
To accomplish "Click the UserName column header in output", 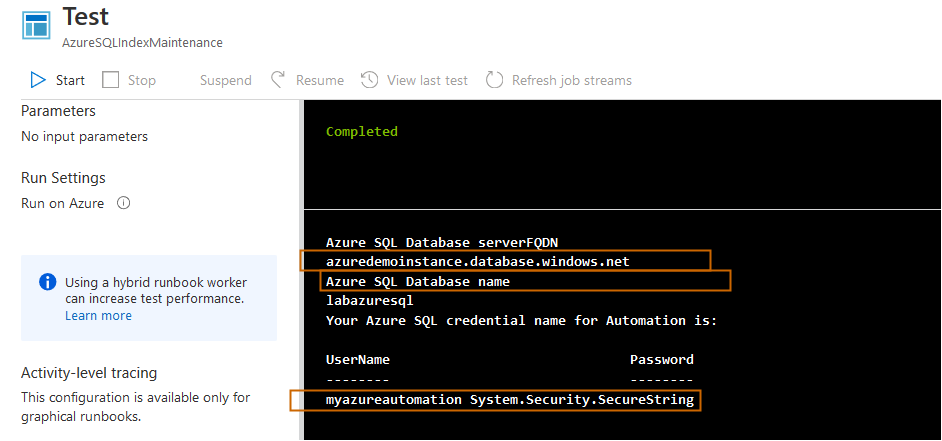I will pyautogui.click(x=358, y=359).
